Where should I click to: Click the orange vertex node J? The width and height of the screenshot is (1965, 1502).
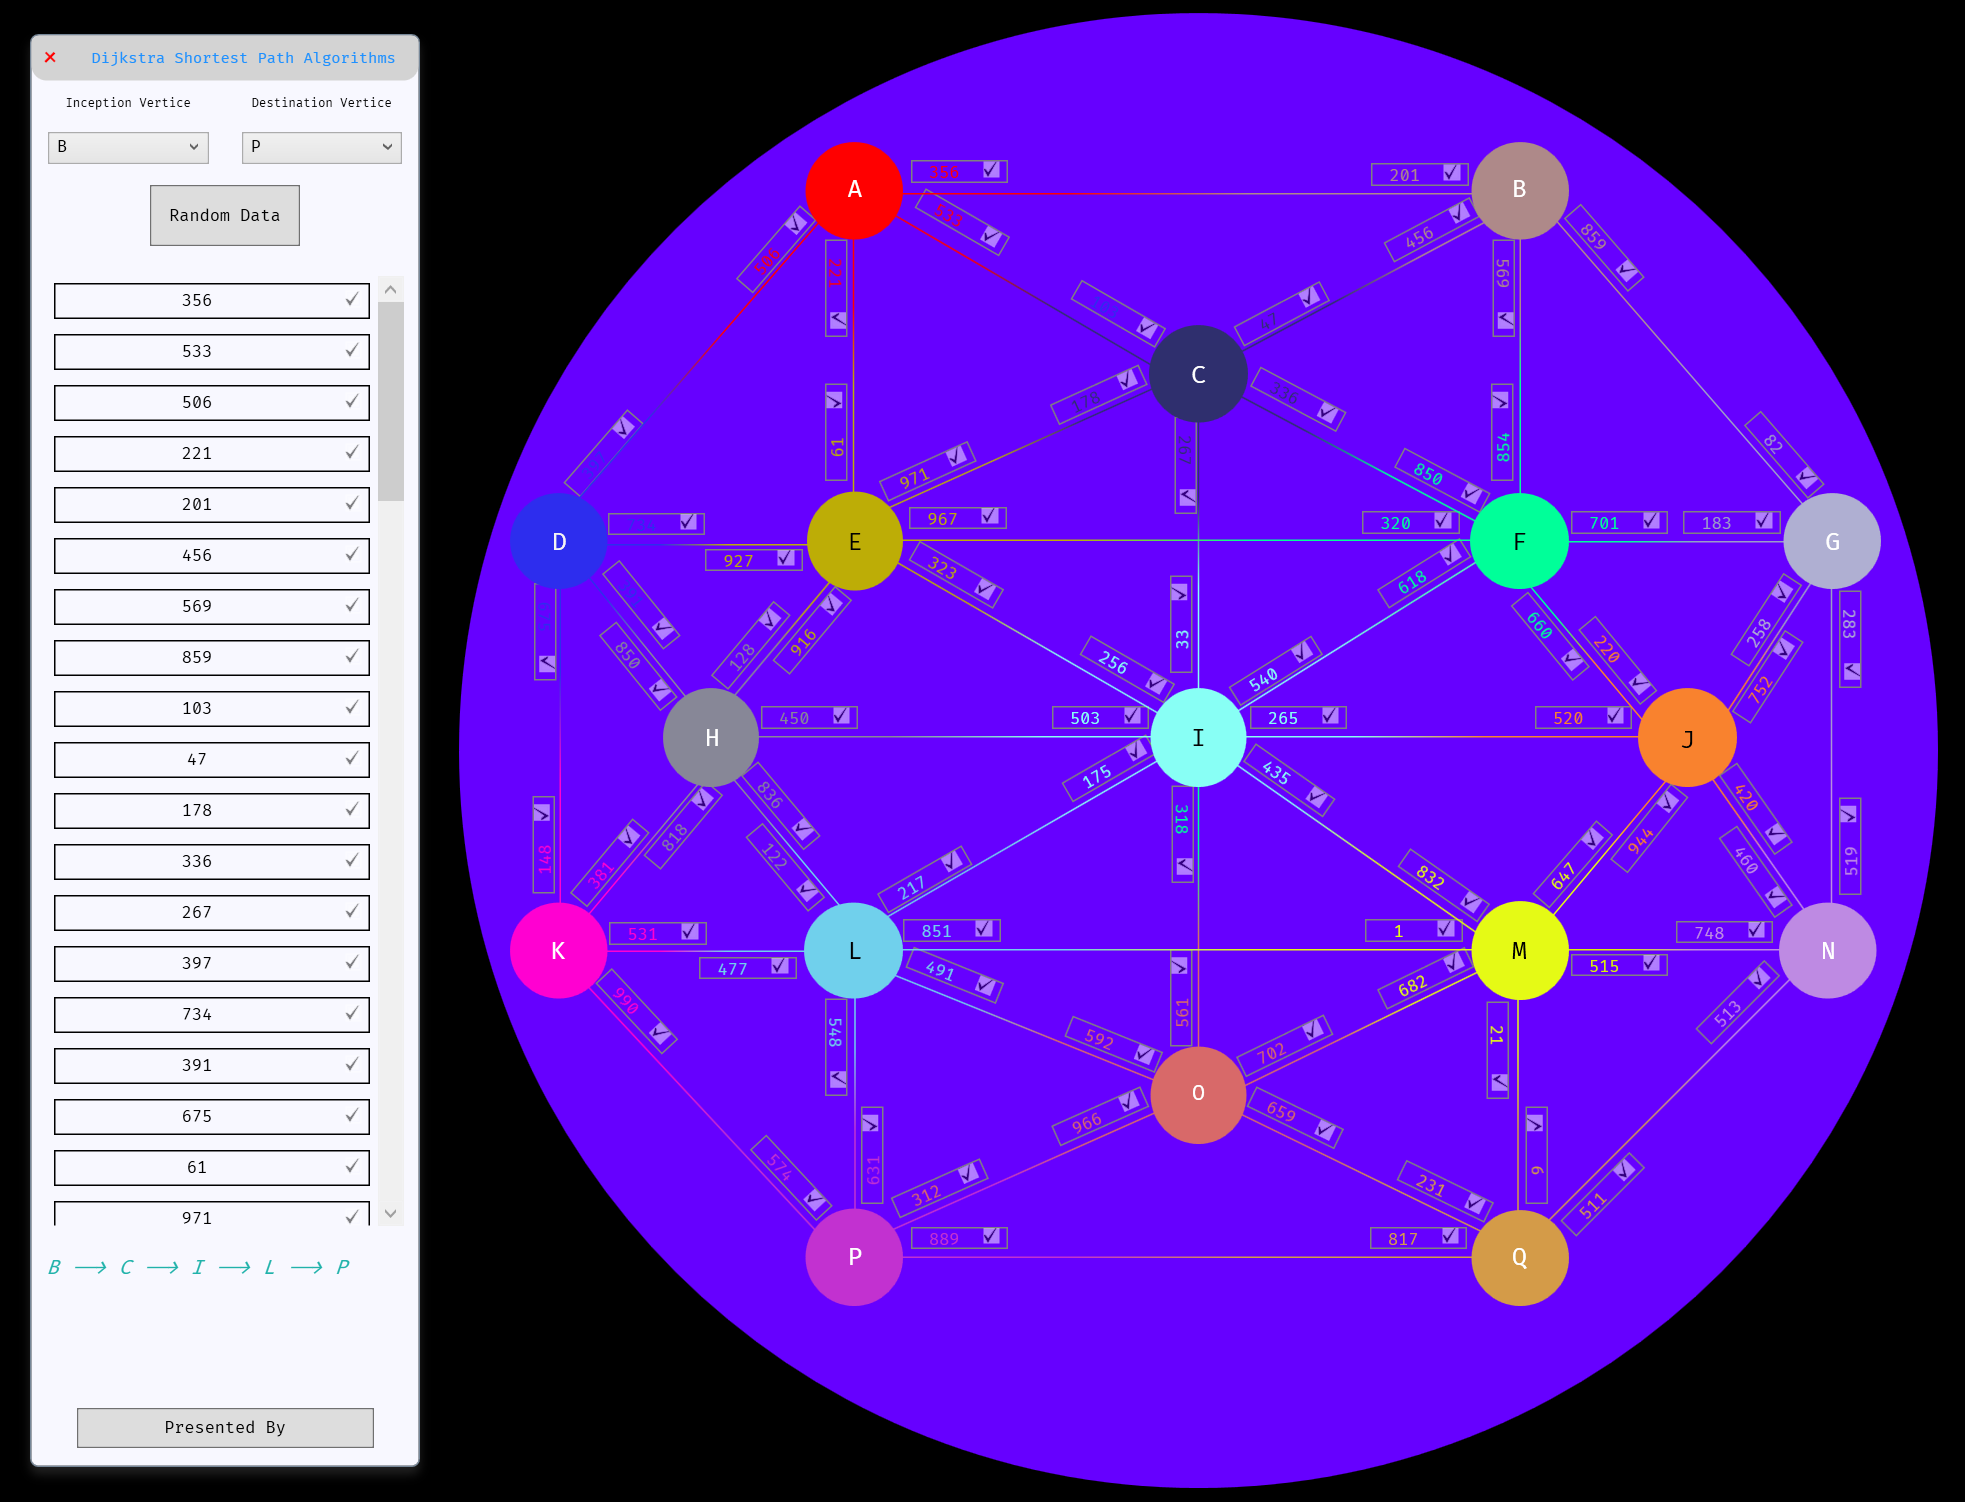pos(1687,738)
